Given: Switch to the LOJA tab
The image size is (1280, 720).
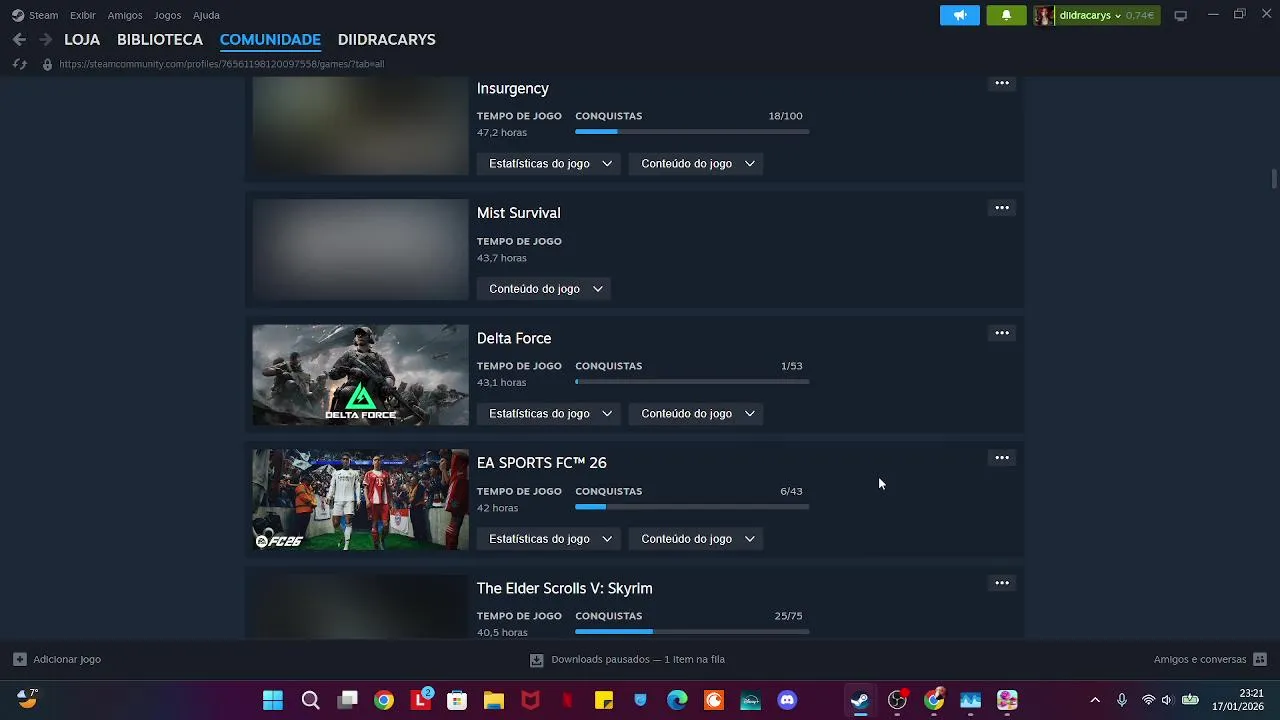Looking at the screenshot, I should 82,40.
